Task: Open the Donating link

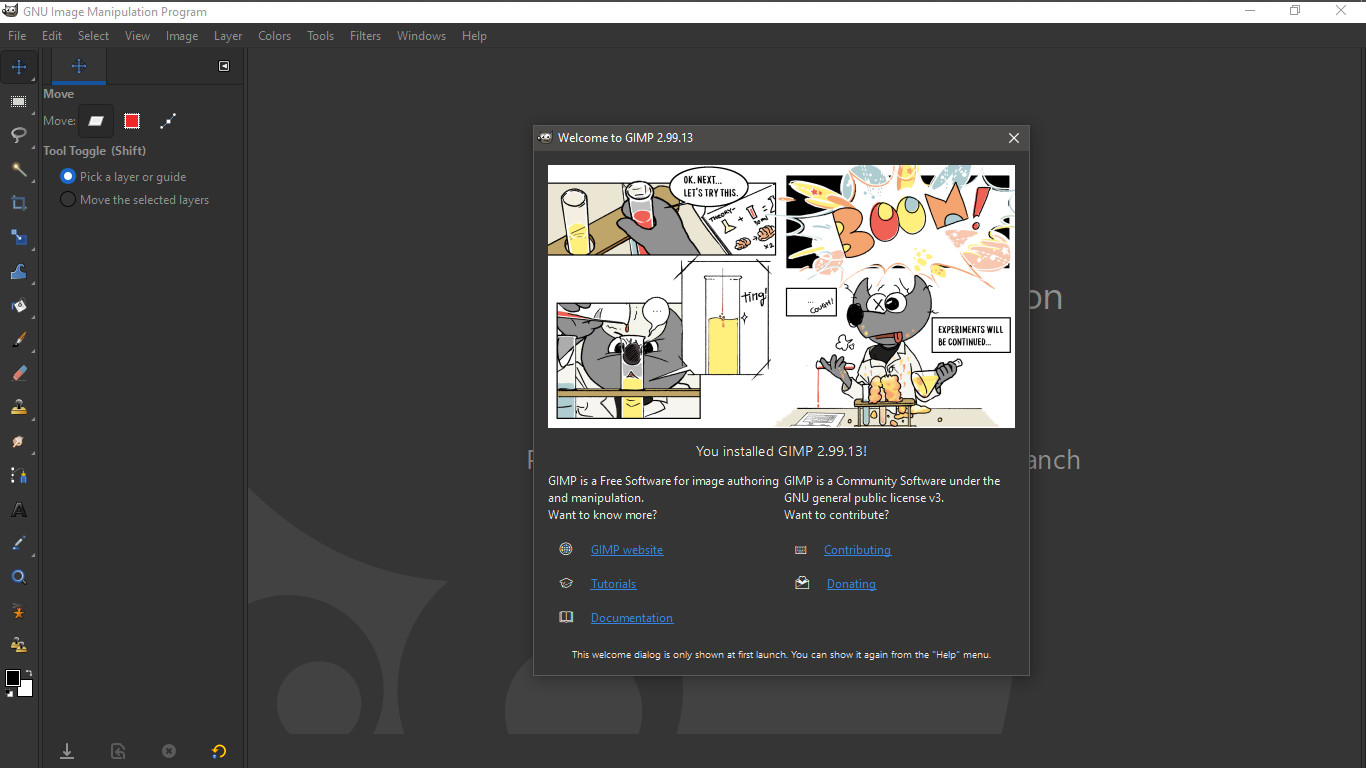Action: (851, 584)
